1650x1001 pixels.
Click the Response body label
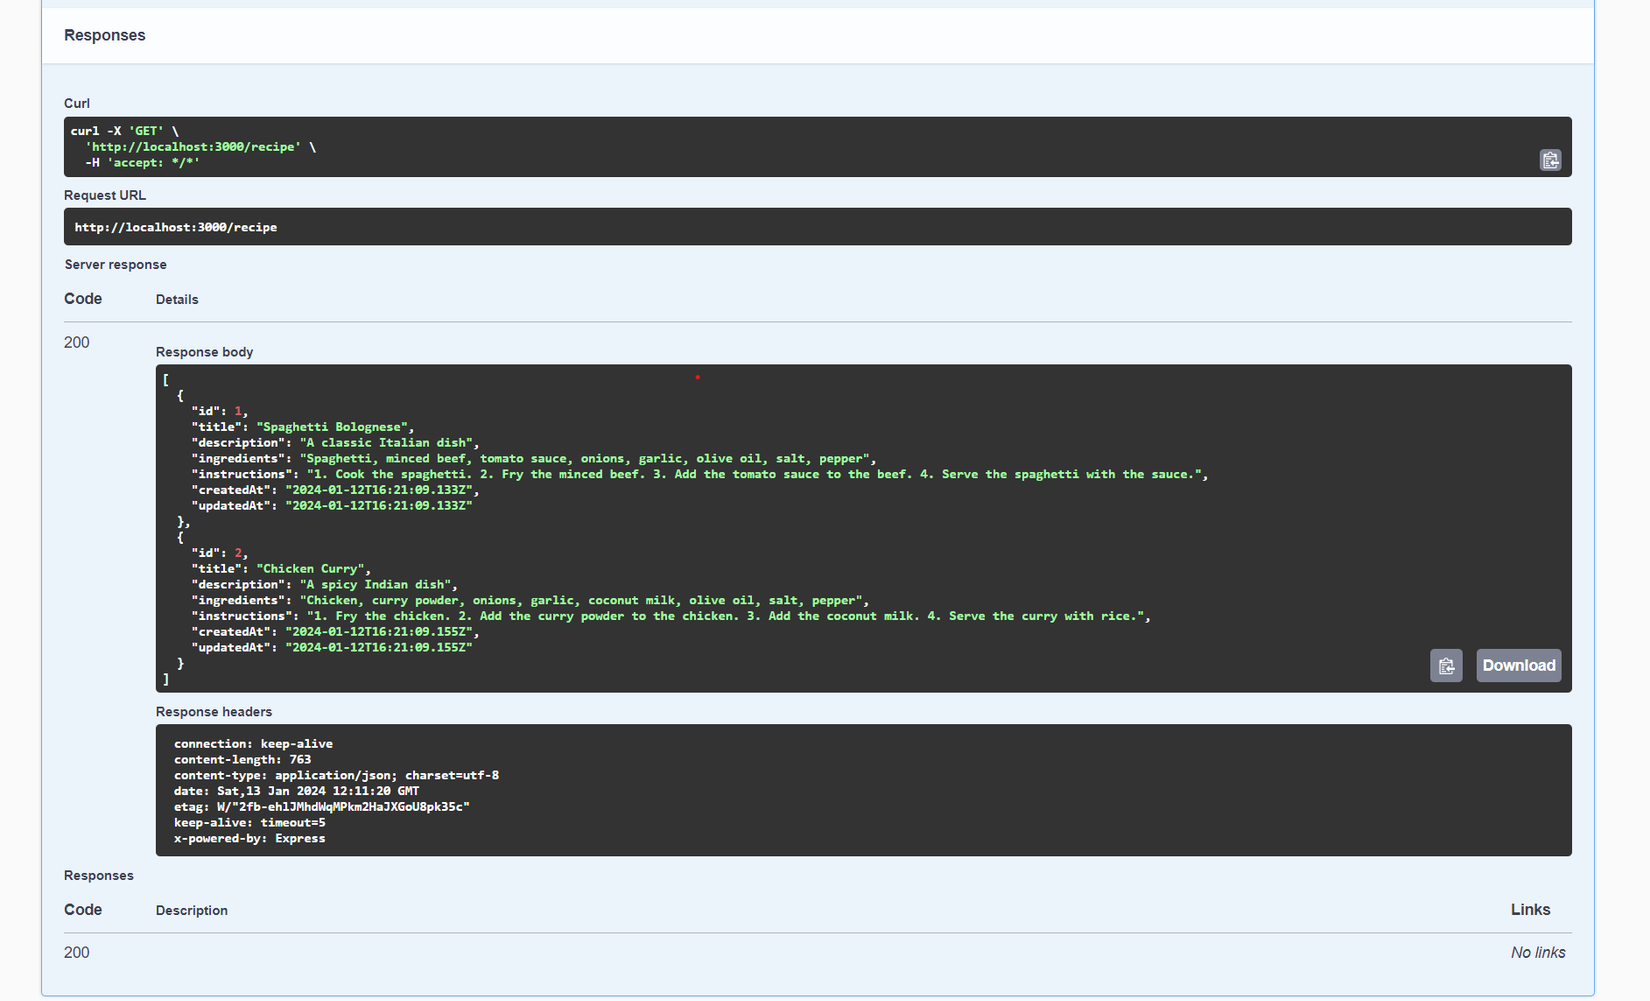[x=204, y=351]
